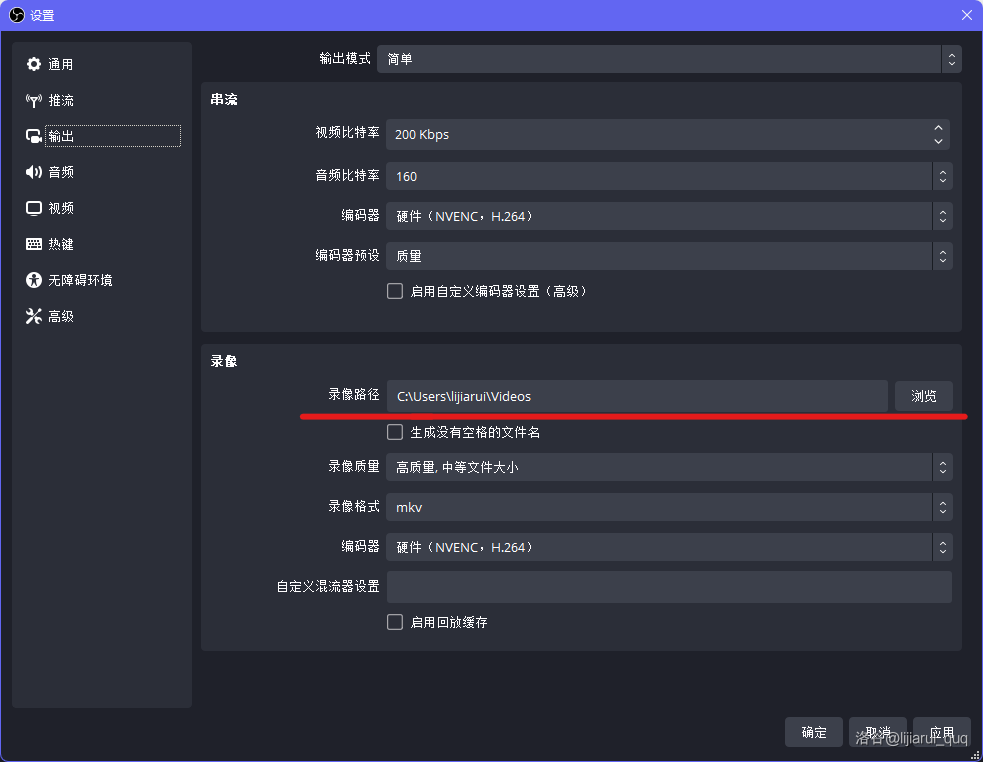Enable 启用回放缓存 checkbox
The width and height of the screenshot is (983, 762).
[x=395, y=622]
